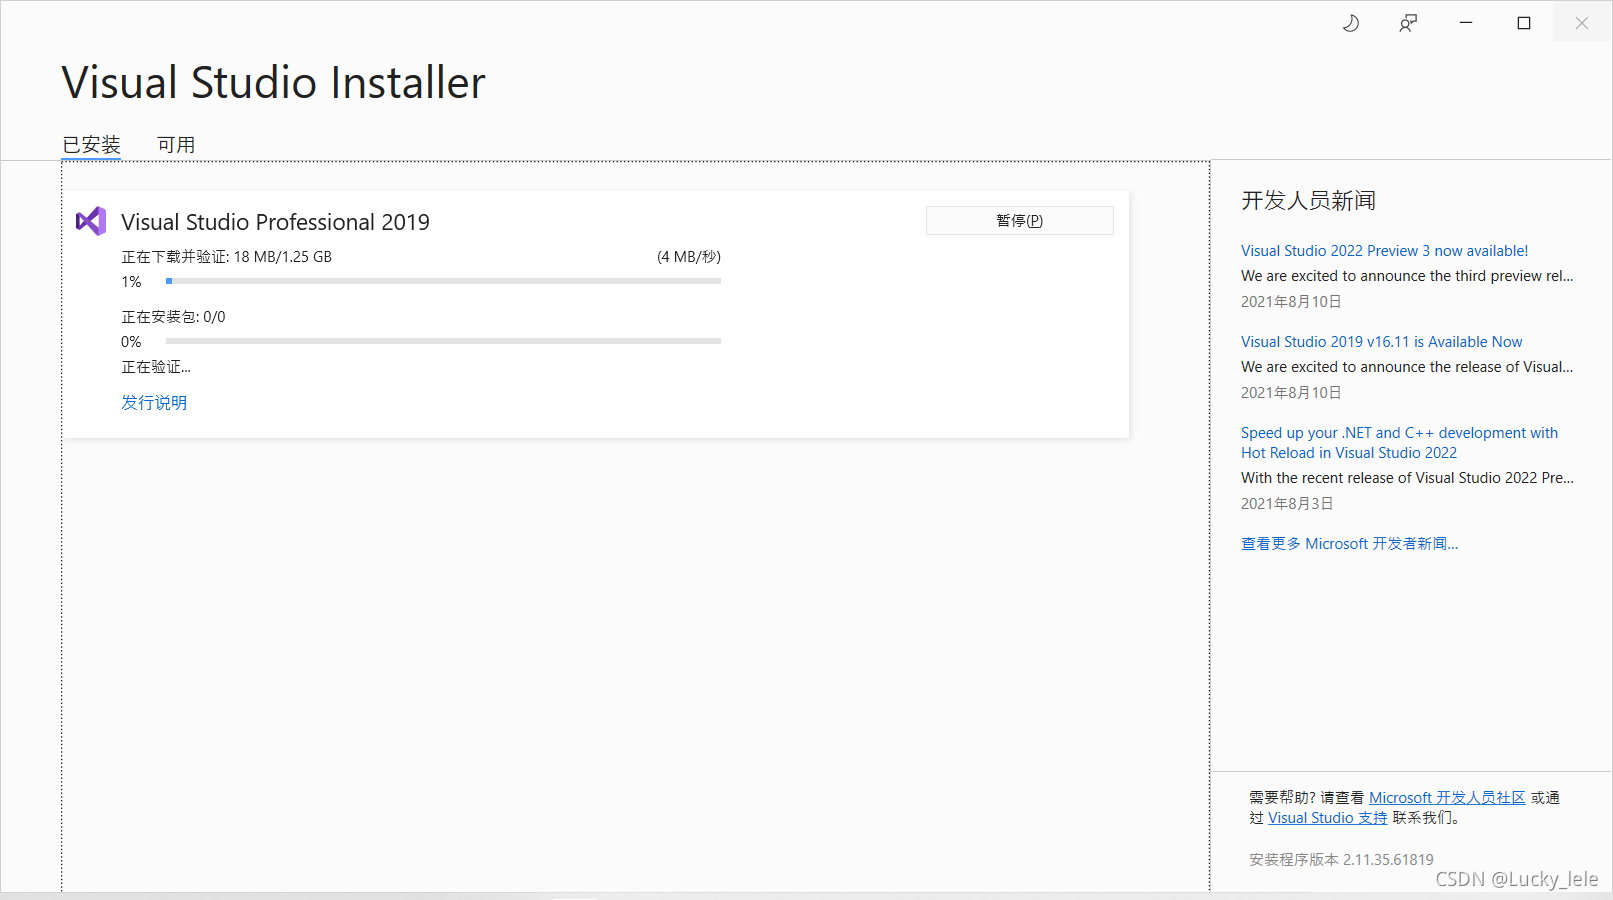Screen dimensions: 1613x900
Task: Switch to the 已安装 tab
Action: point(91,145)
